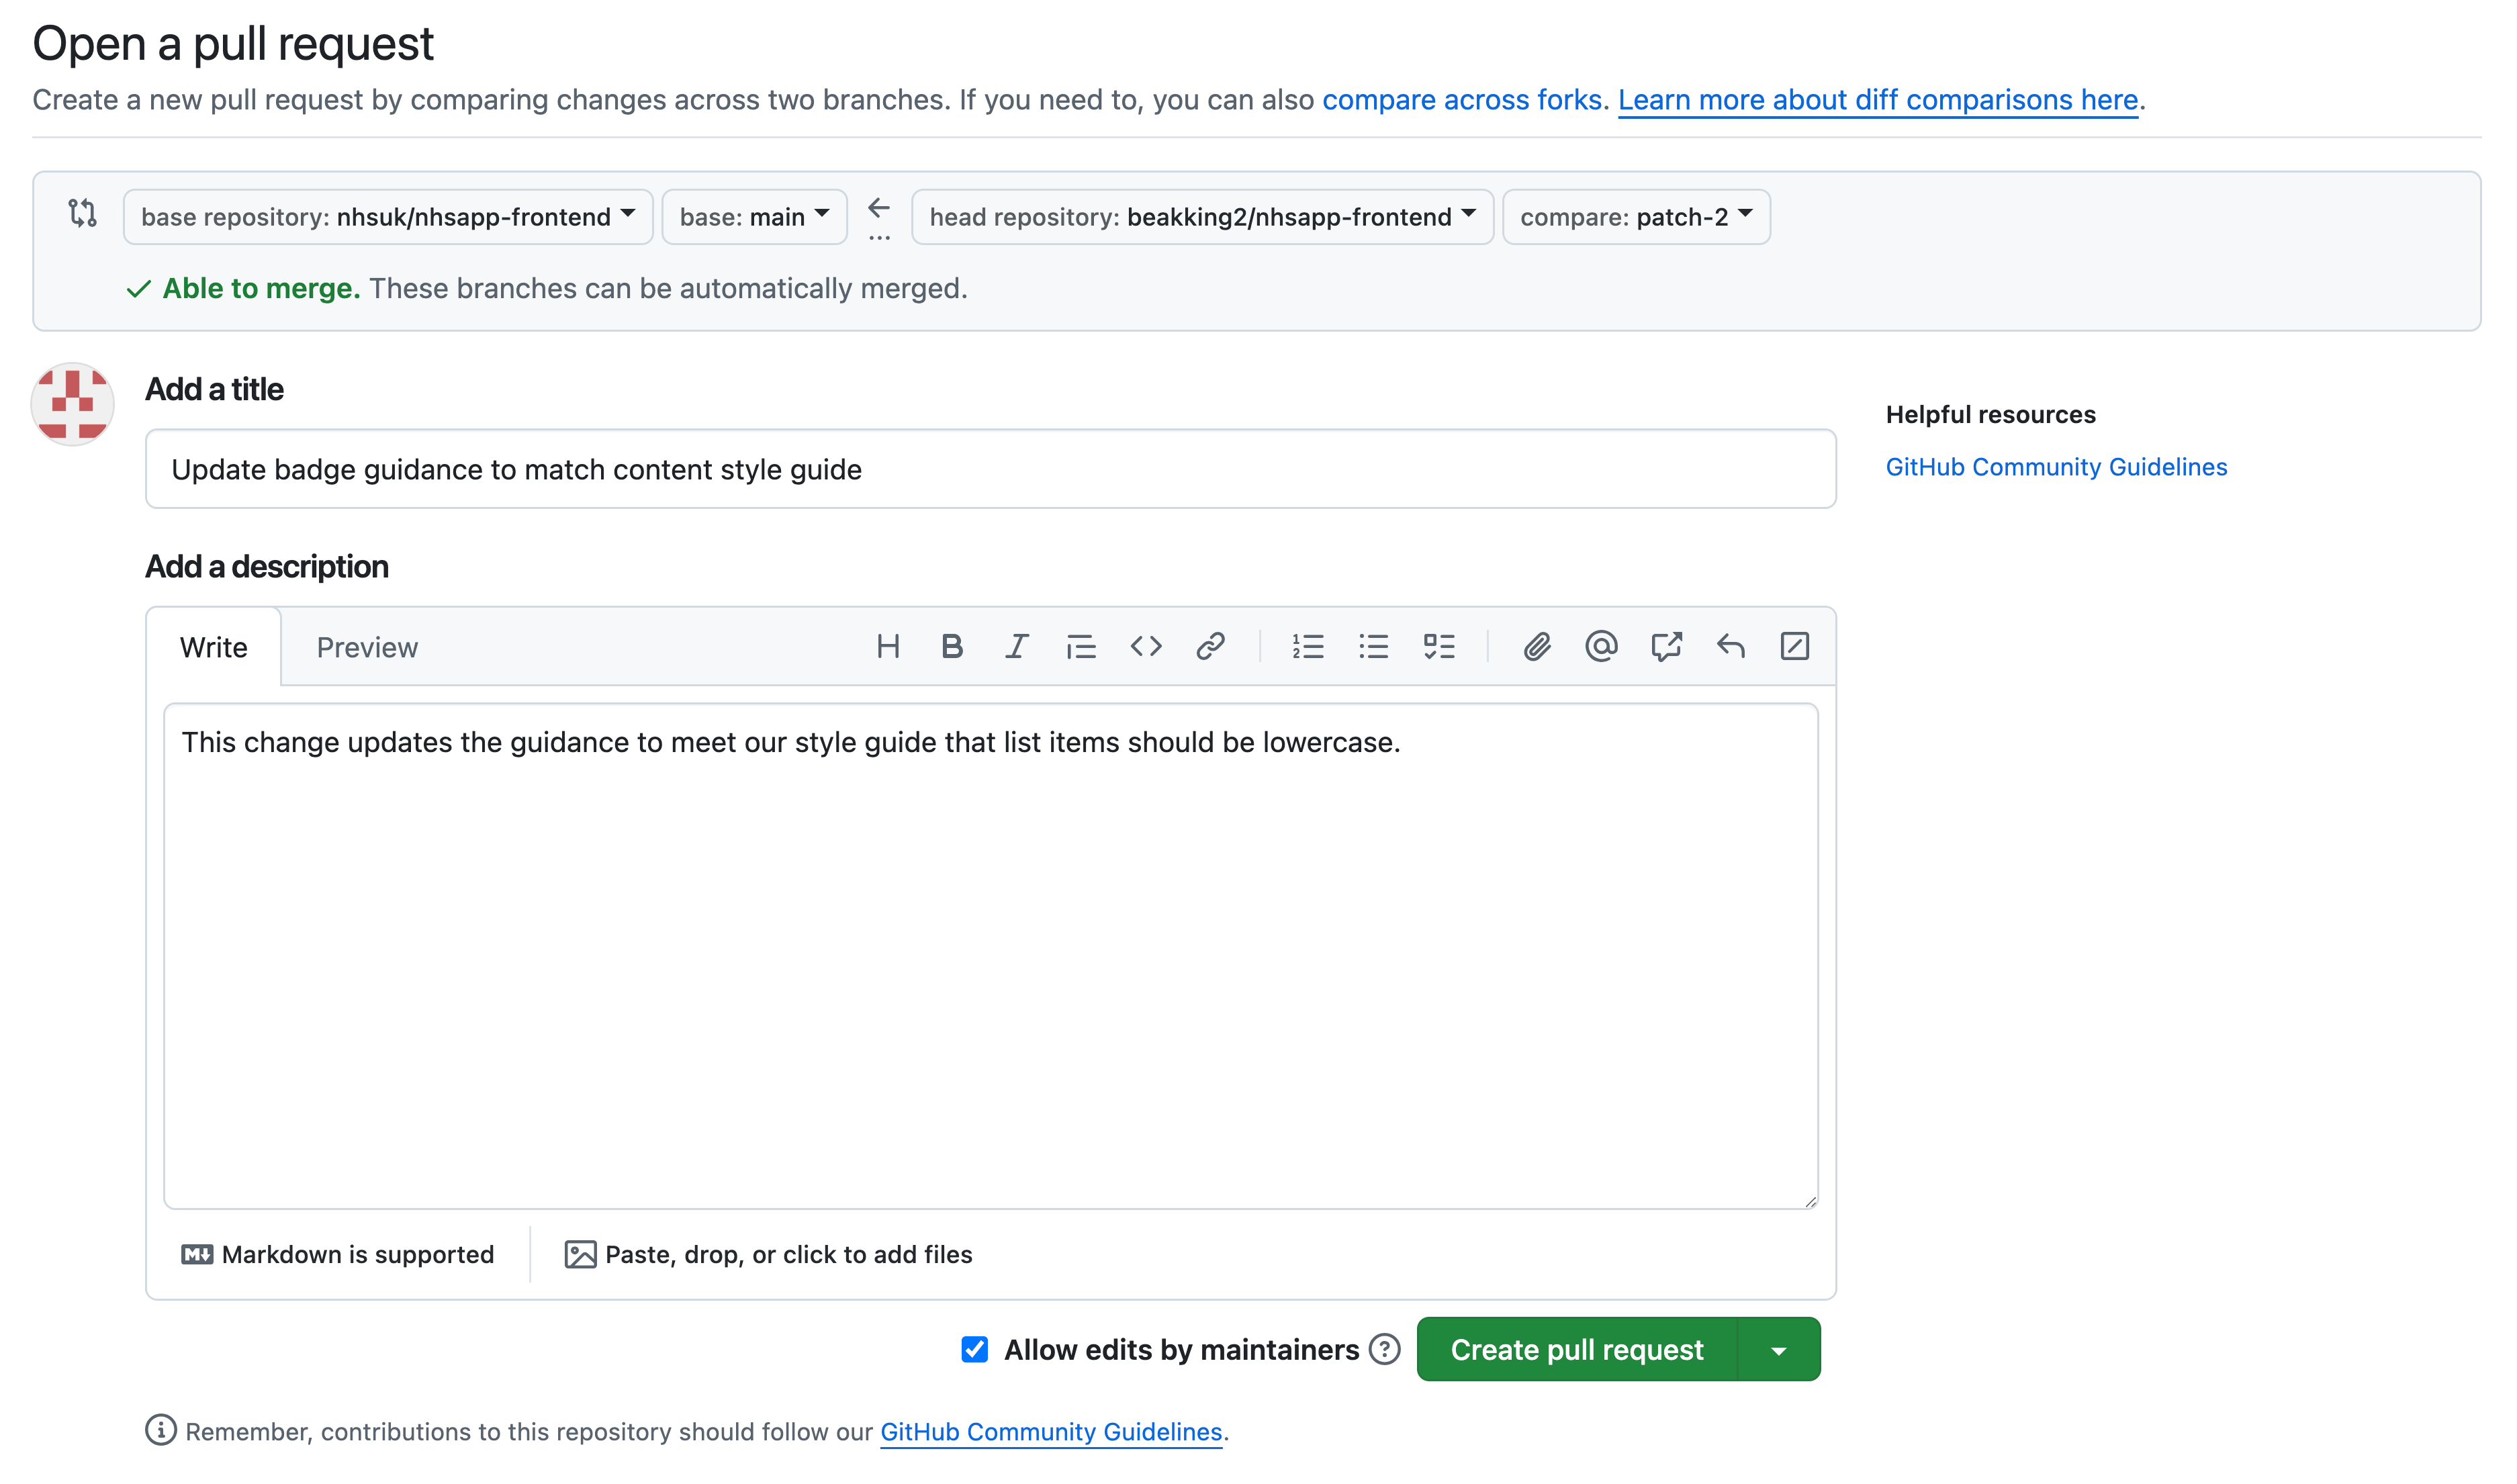Create a numbered list in the description
Viewport: 2517px width, 1484px height.
pyautogui.click(x=1308, y=646)
